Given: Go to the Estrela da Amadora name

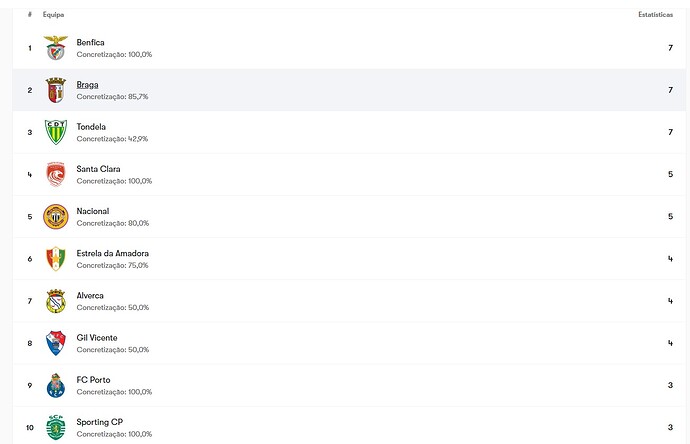Looking at the screenshot, I should (x=112, y=253).
